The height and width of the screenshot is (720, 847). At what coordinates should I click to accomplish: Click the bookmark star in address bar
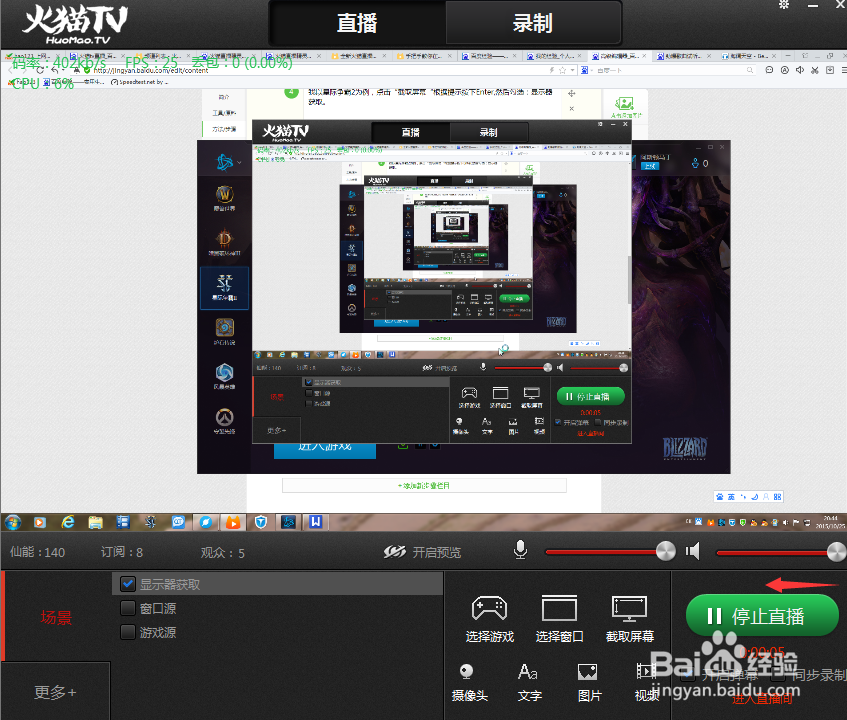(562, 70)
